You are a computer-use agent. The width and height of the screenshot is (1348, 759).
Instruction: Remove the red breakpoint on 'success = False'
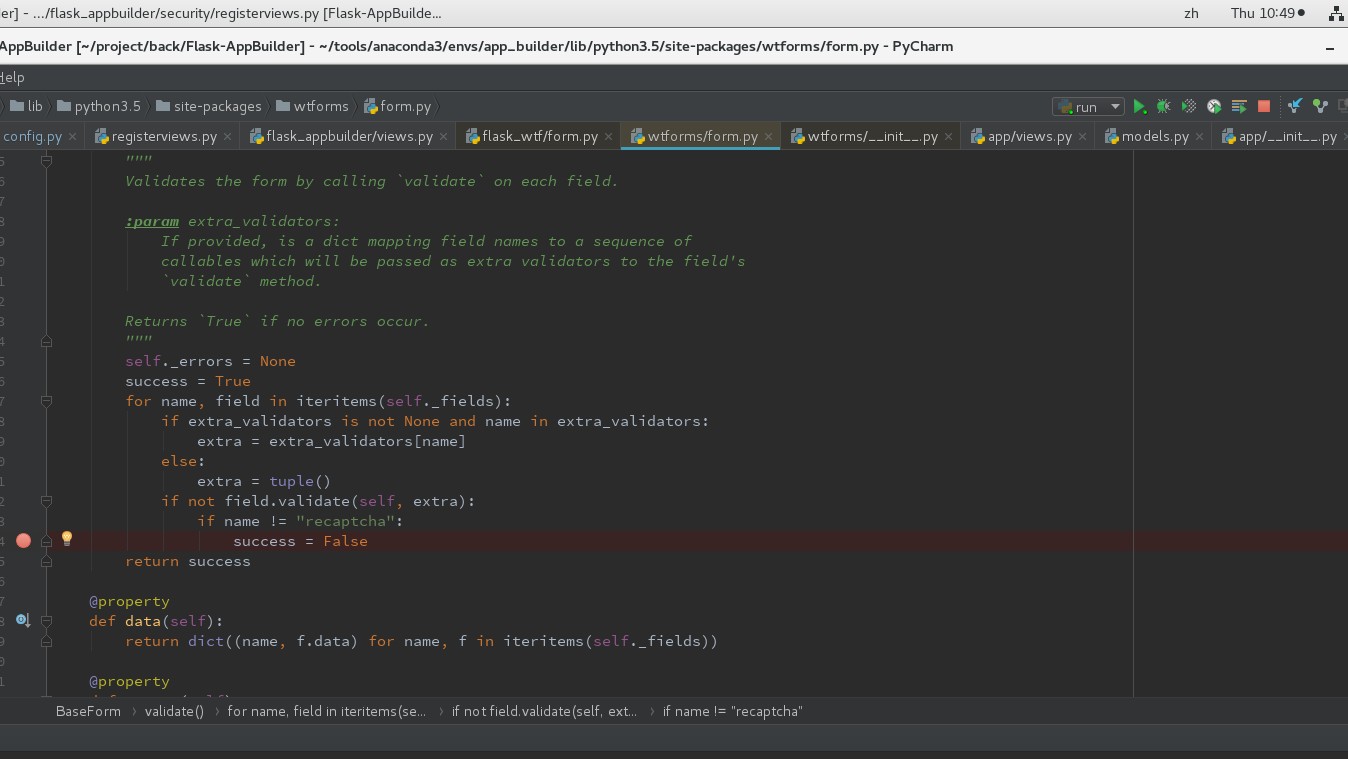click(x=23, y=541)
